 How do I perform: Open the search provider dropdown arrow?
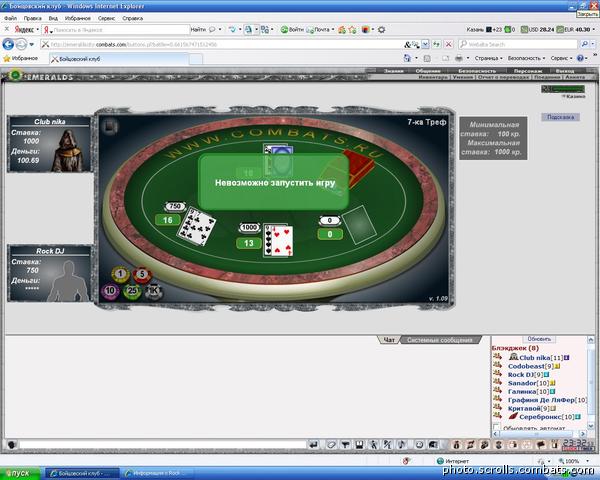[593, 44]
